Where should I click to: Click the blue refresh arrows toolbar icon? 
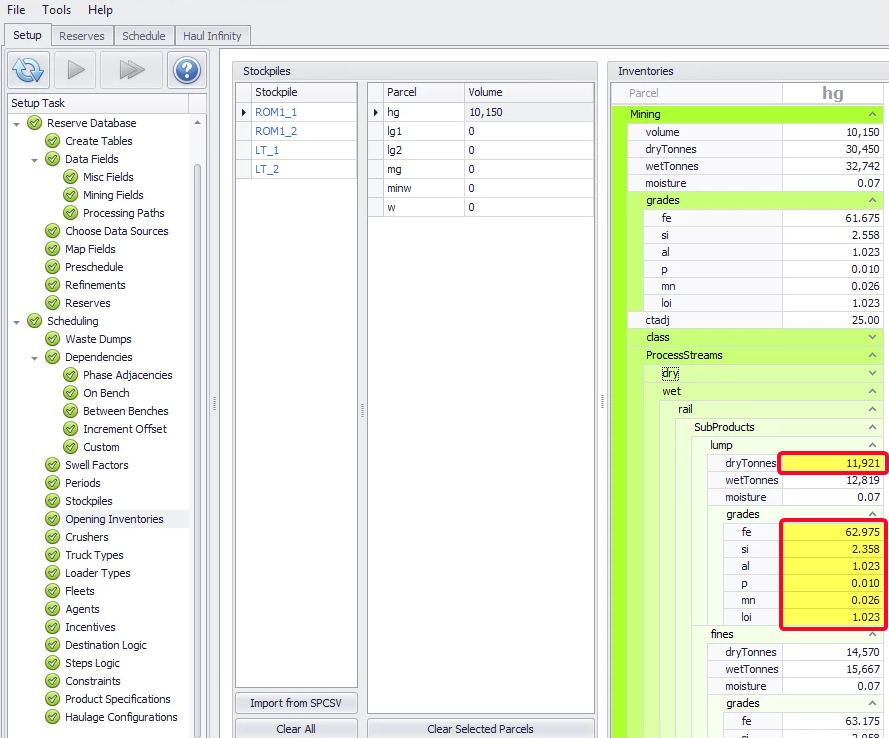[x=30, y=70]
